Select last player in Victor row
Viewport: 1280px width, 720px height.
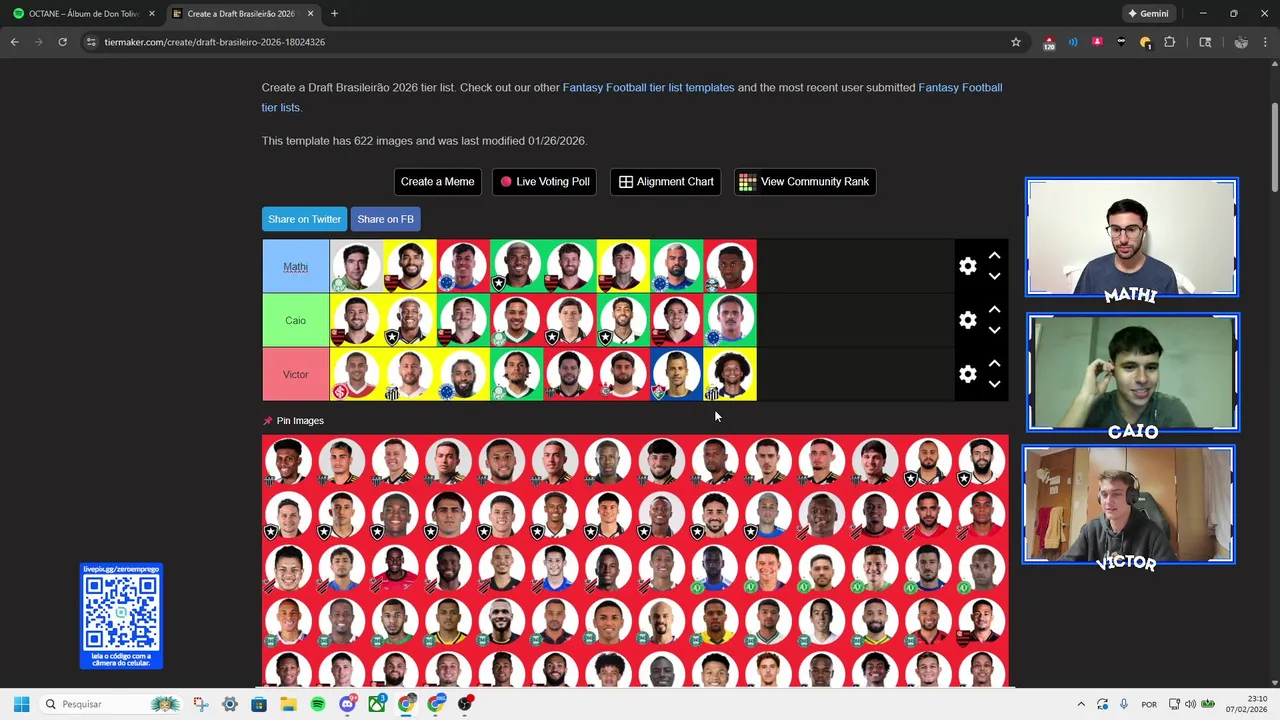(x=730, y=374)
